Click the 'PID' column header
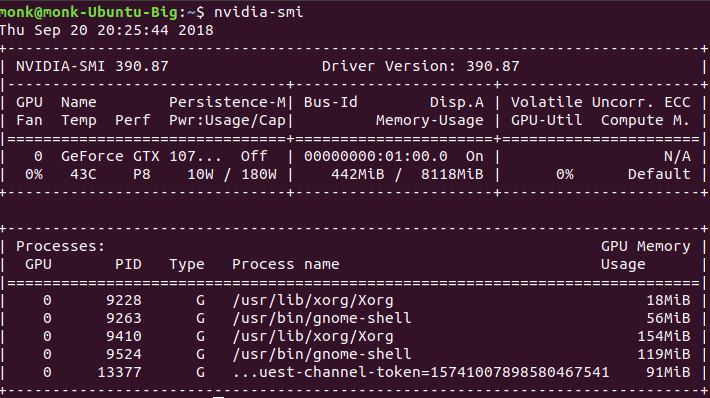This screenshot has width=710, height=398. point(128,264)
